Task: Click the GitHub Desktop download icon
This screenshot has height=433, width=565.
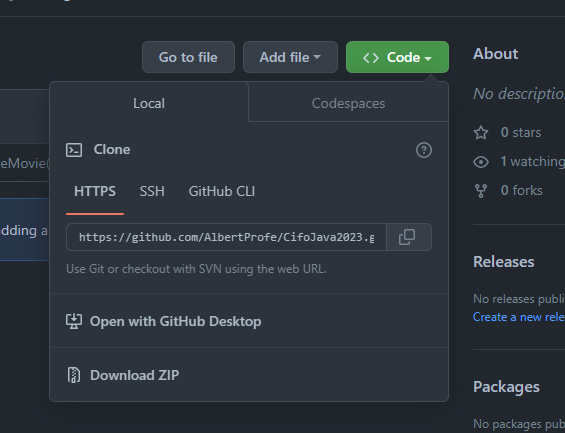Action: [74, 321]
